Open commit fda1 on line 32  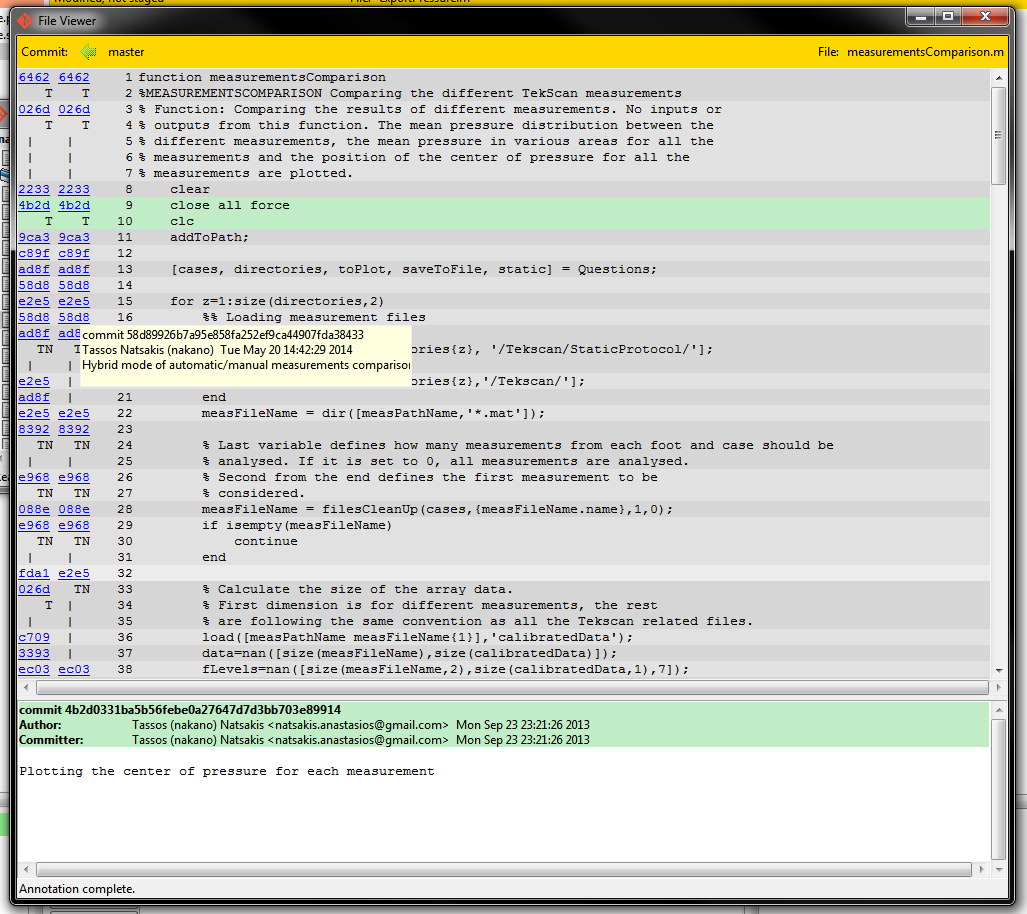(34, 573)
